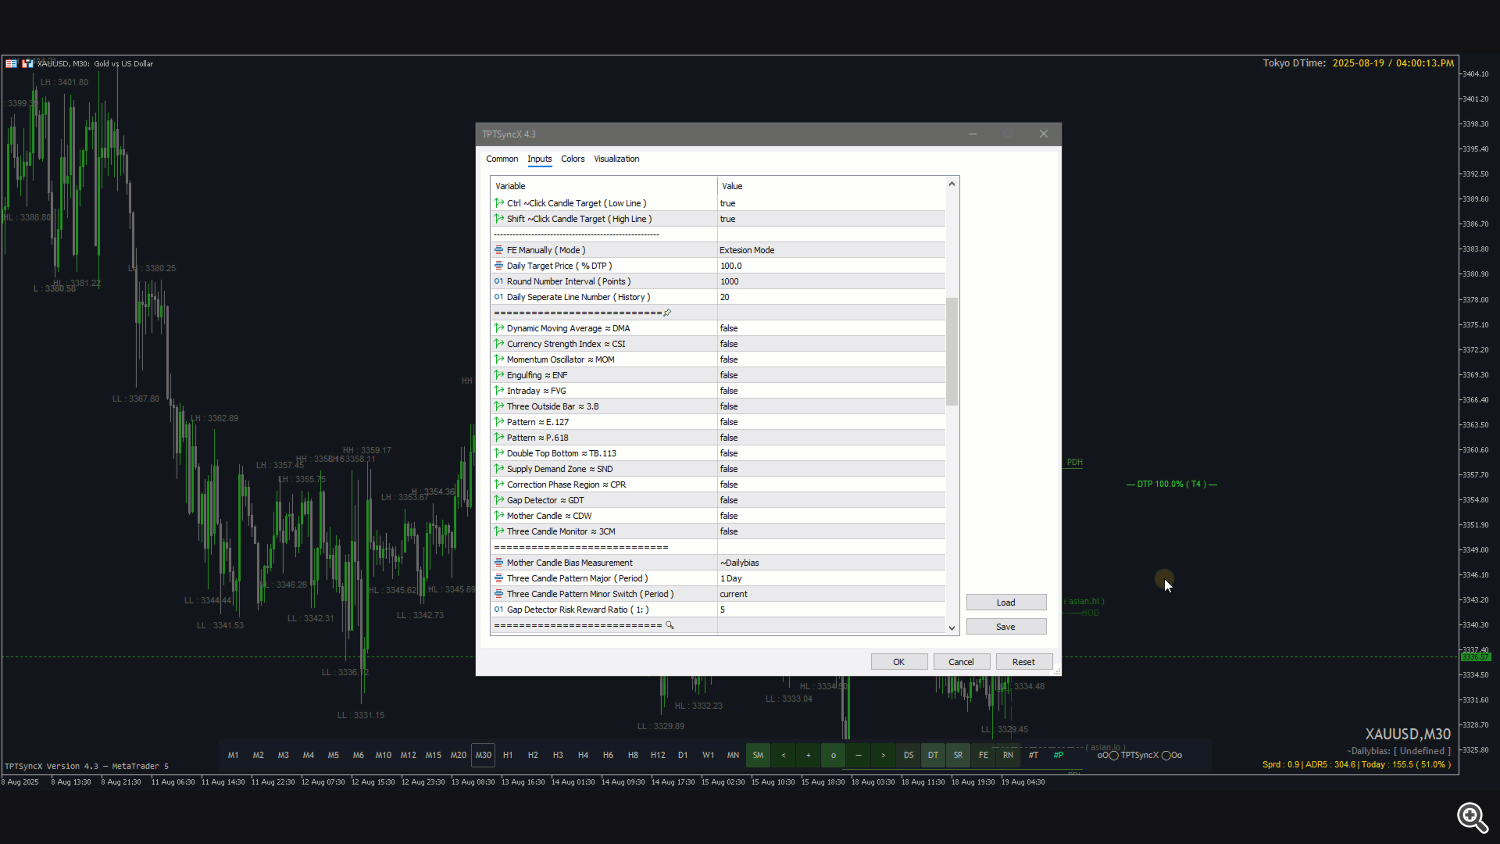Toggle Dynamic Moving Average DMA value

click(x=830, y=328)
